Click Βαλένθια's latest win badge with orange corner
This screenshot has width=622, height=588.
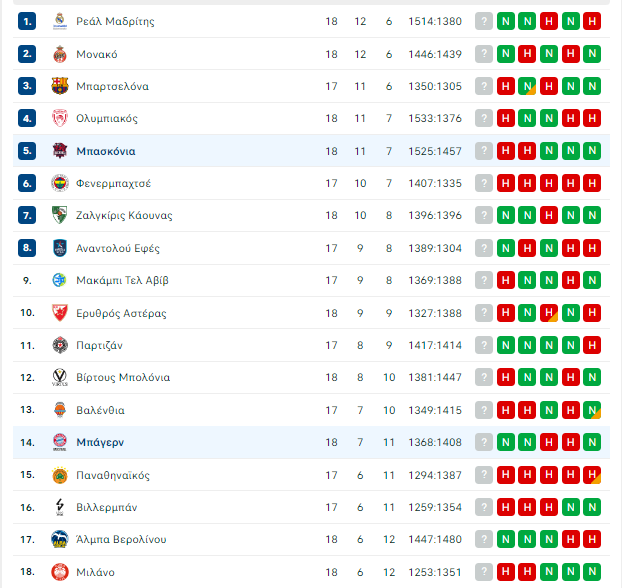pos(592,410)
